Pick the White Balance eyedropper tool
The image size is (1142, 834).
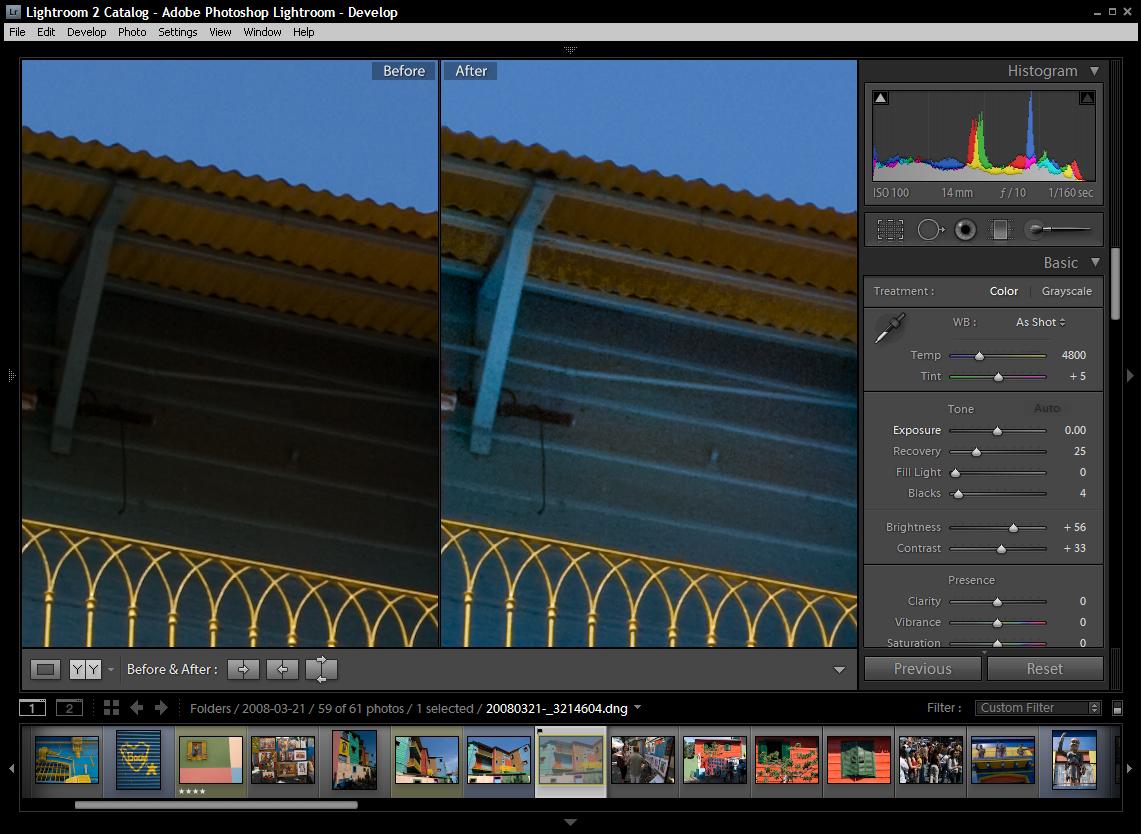point(889,328)
